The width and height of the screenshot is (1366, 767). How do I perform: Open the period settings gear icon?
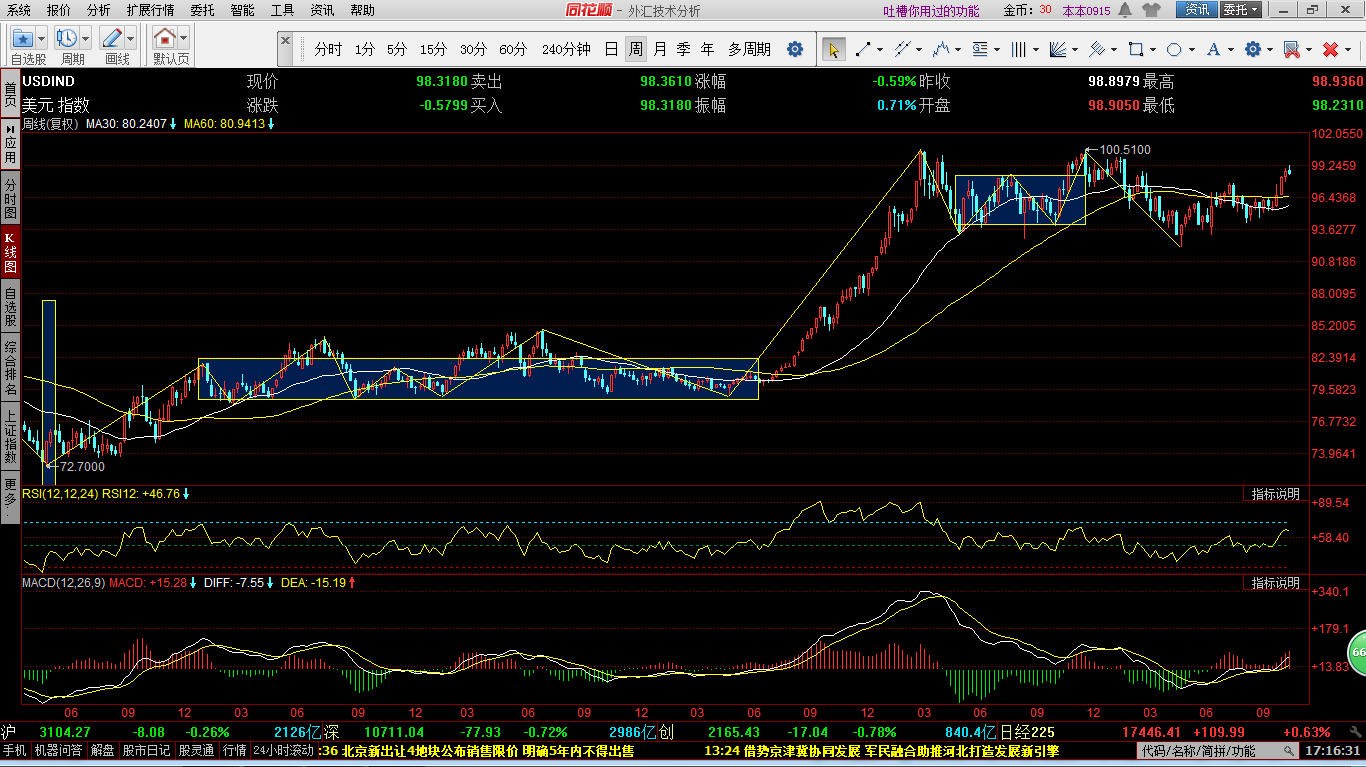point(795,49)
